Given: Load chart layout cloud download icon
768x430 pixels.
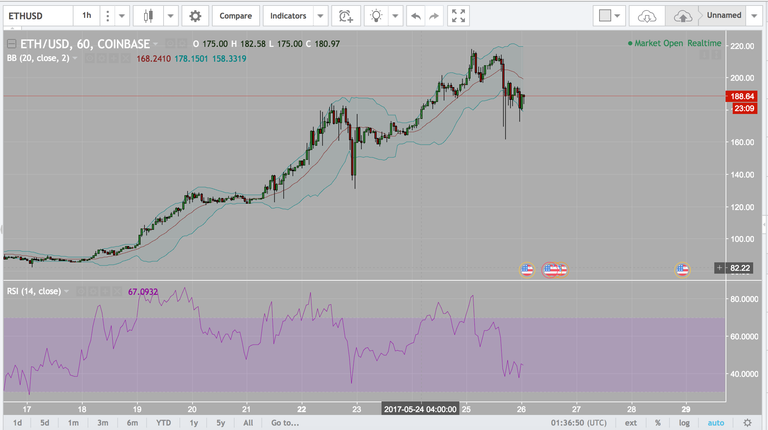Looking at the screenshot, I should click(x=647, y=16).
